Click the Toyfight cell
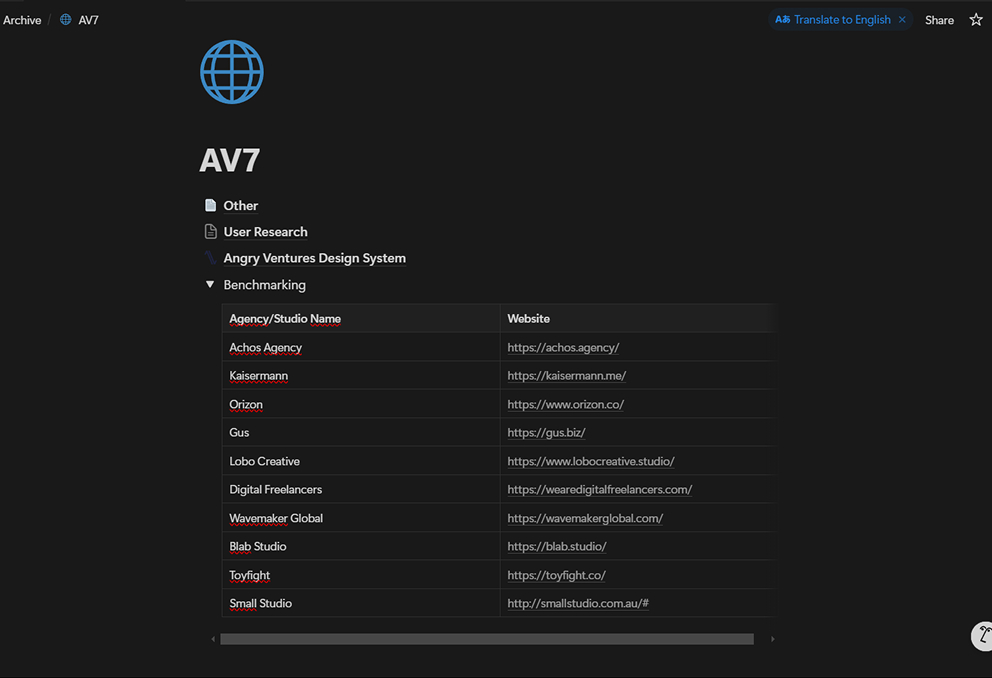The width and height of the screenshot is (992, 678). tap(361, 575)
